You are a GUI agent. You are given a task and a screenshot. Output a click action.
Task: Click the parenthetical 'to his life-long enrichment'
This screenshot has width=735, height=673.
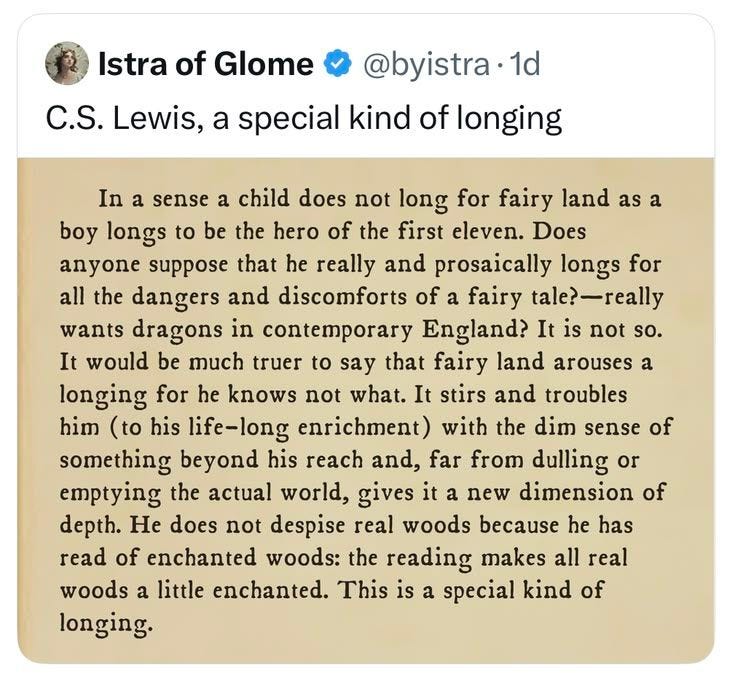pyautogui.click(x=270, y=428)
